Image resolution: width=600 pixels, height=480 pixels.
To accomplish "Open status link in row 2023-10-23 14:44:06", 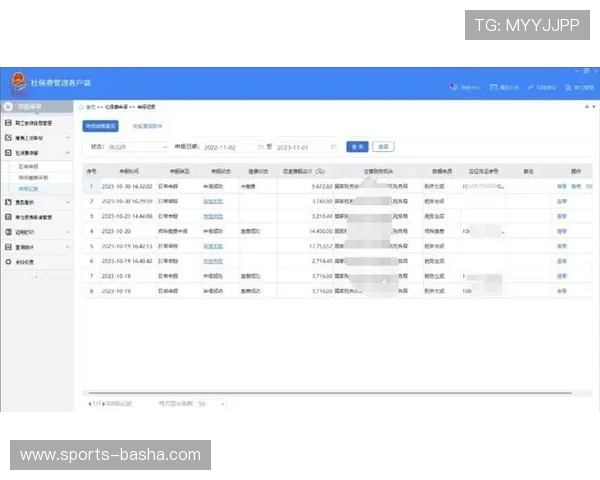I will (213, 216).
